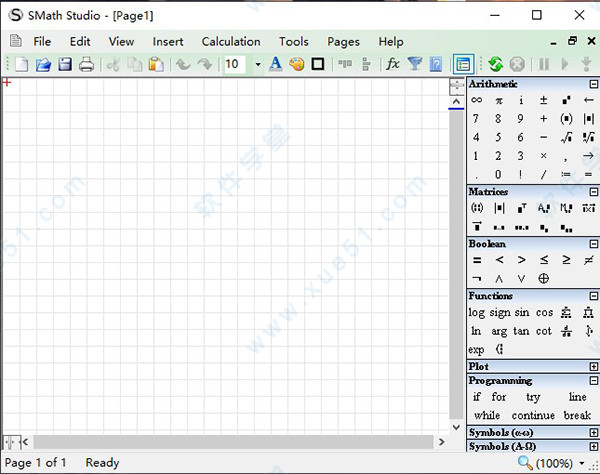Create a new page with the toolbar icon
The width and height of the screenshot is (600, 474).
(21, 64)
